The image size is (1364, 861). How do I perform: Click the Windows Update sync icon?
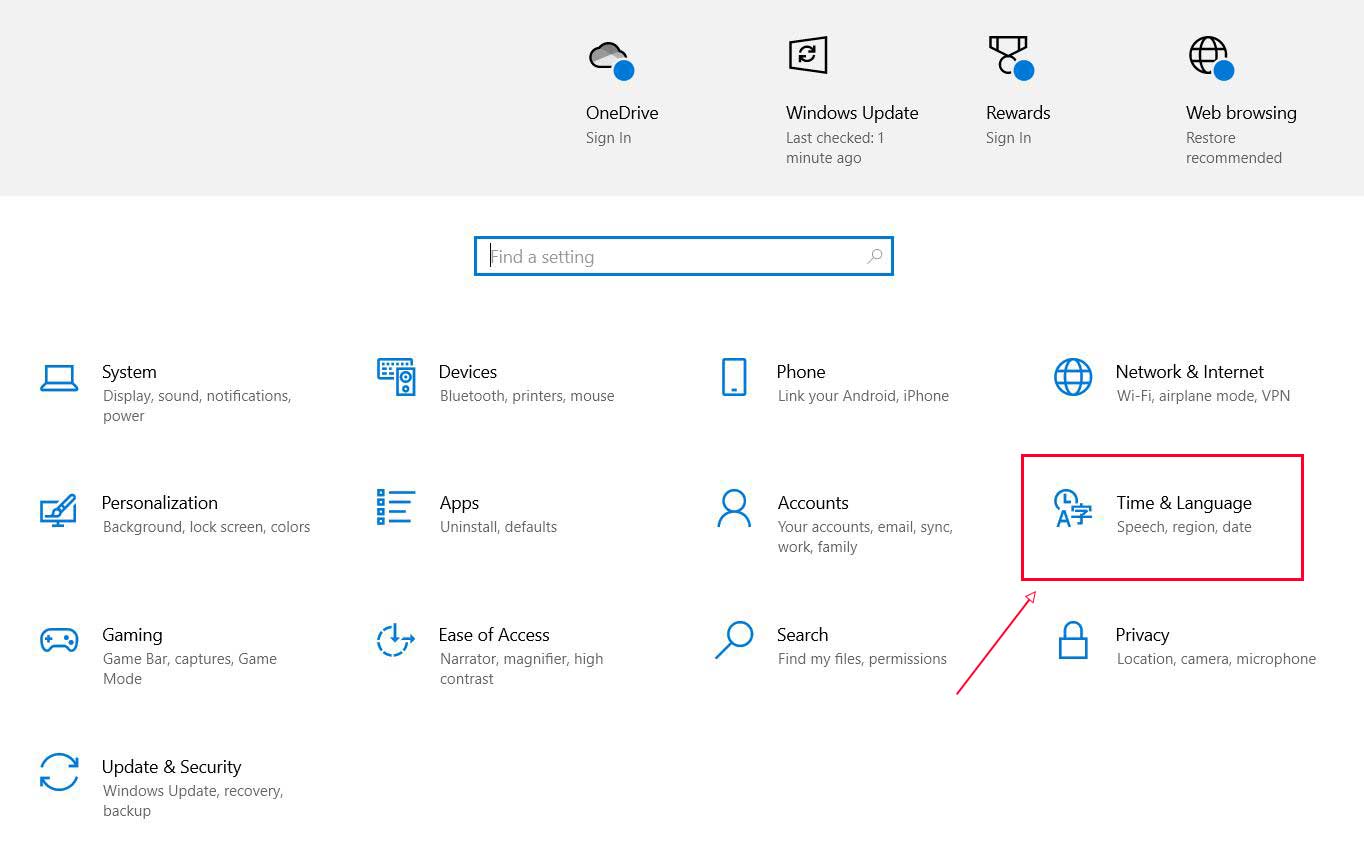pyautogui.click(x=807, y=54)
